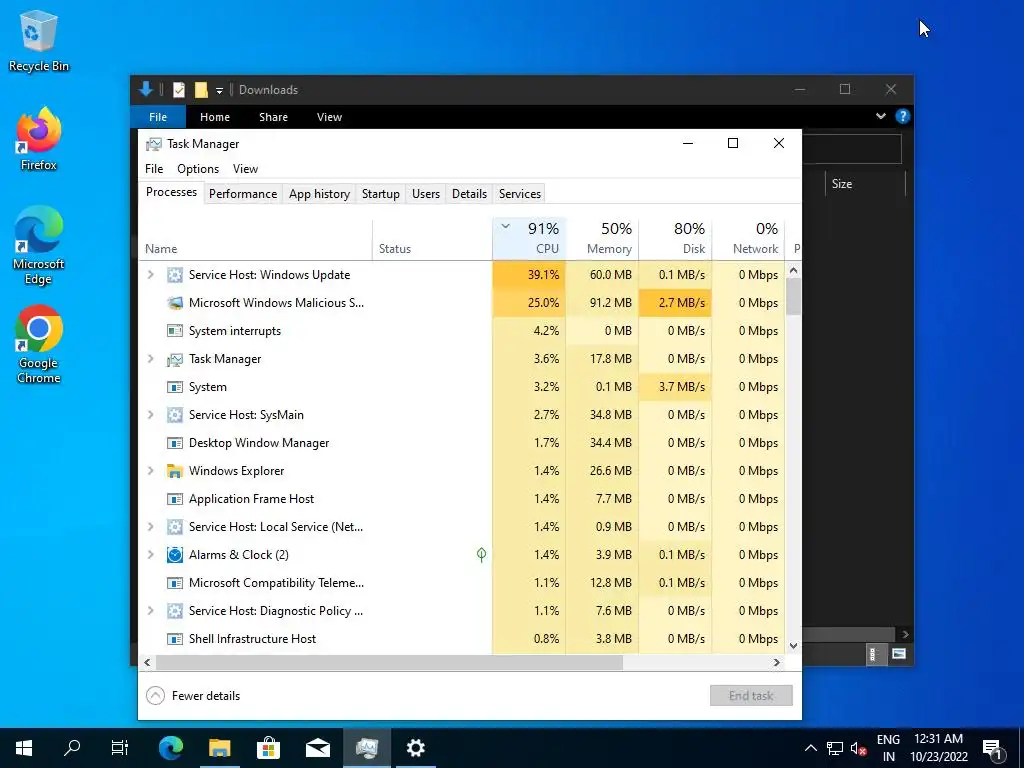Image resolution: width=1024 pixels, height=768 pixels.
Task: Sort processes by Name column
Action: coord(255,238)
